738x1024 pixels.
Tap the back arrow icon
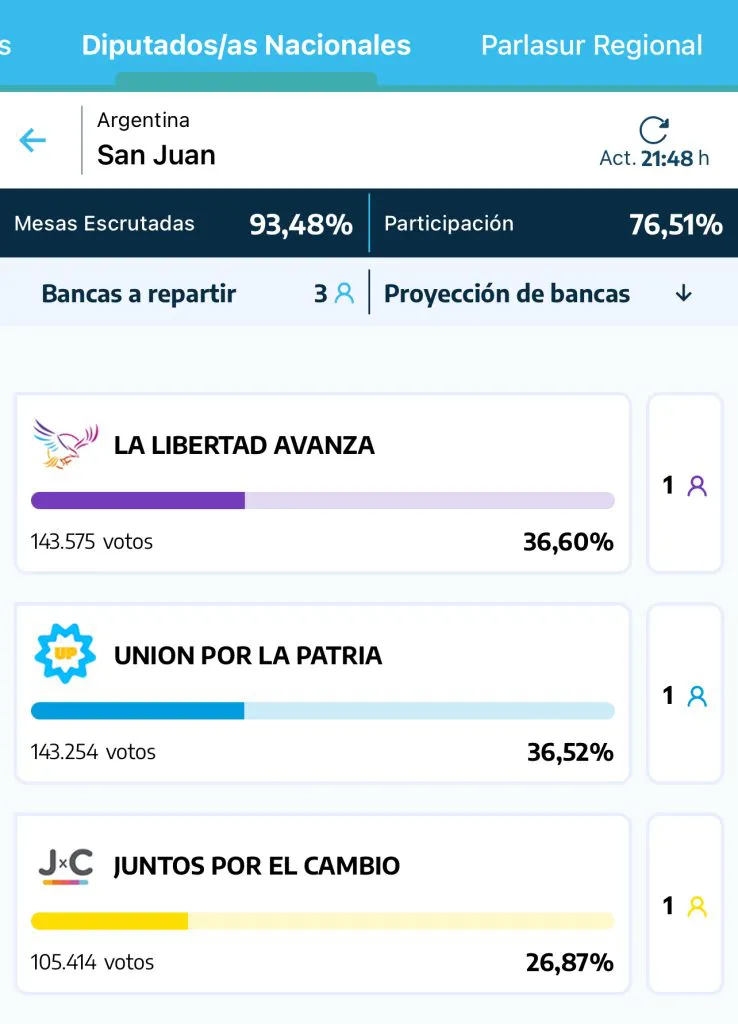coord(33,140)
